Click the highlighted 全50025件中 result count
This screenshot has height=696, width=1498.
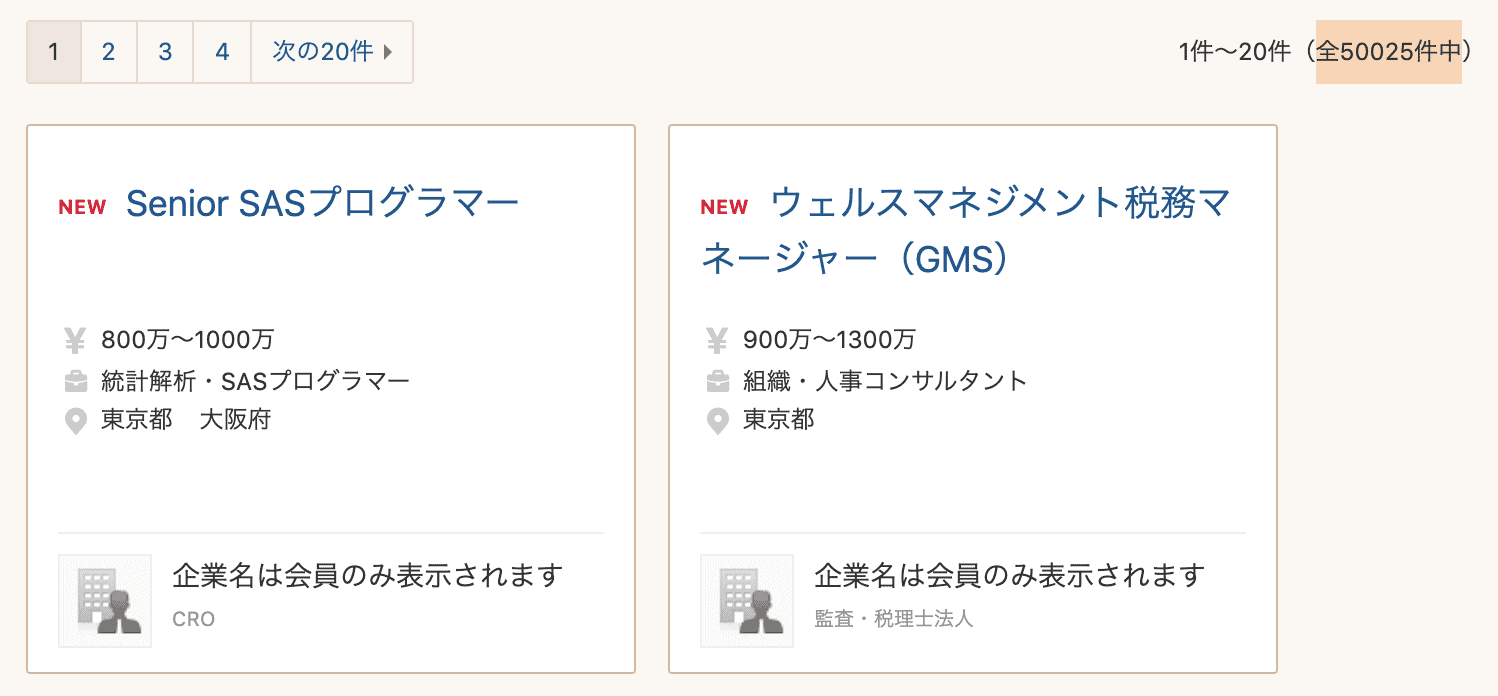tap(1389, 52)
